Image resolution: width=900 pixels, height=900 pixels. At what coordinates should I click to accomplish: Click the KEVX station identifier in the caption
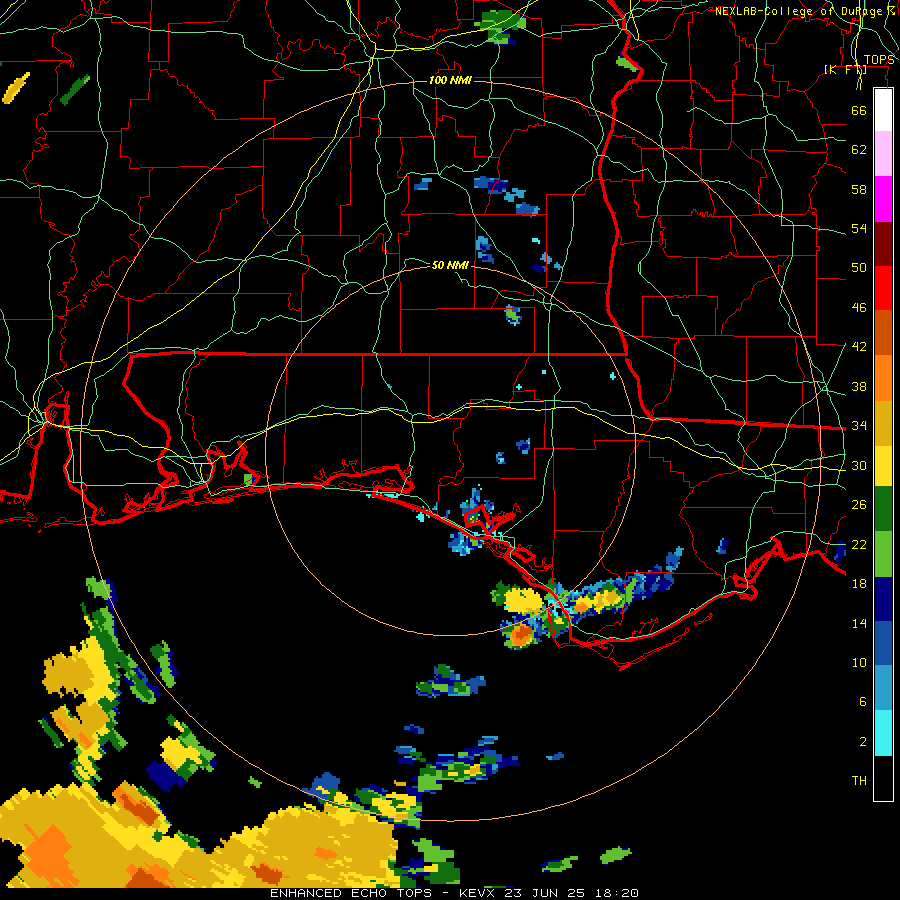click(478, 893)
